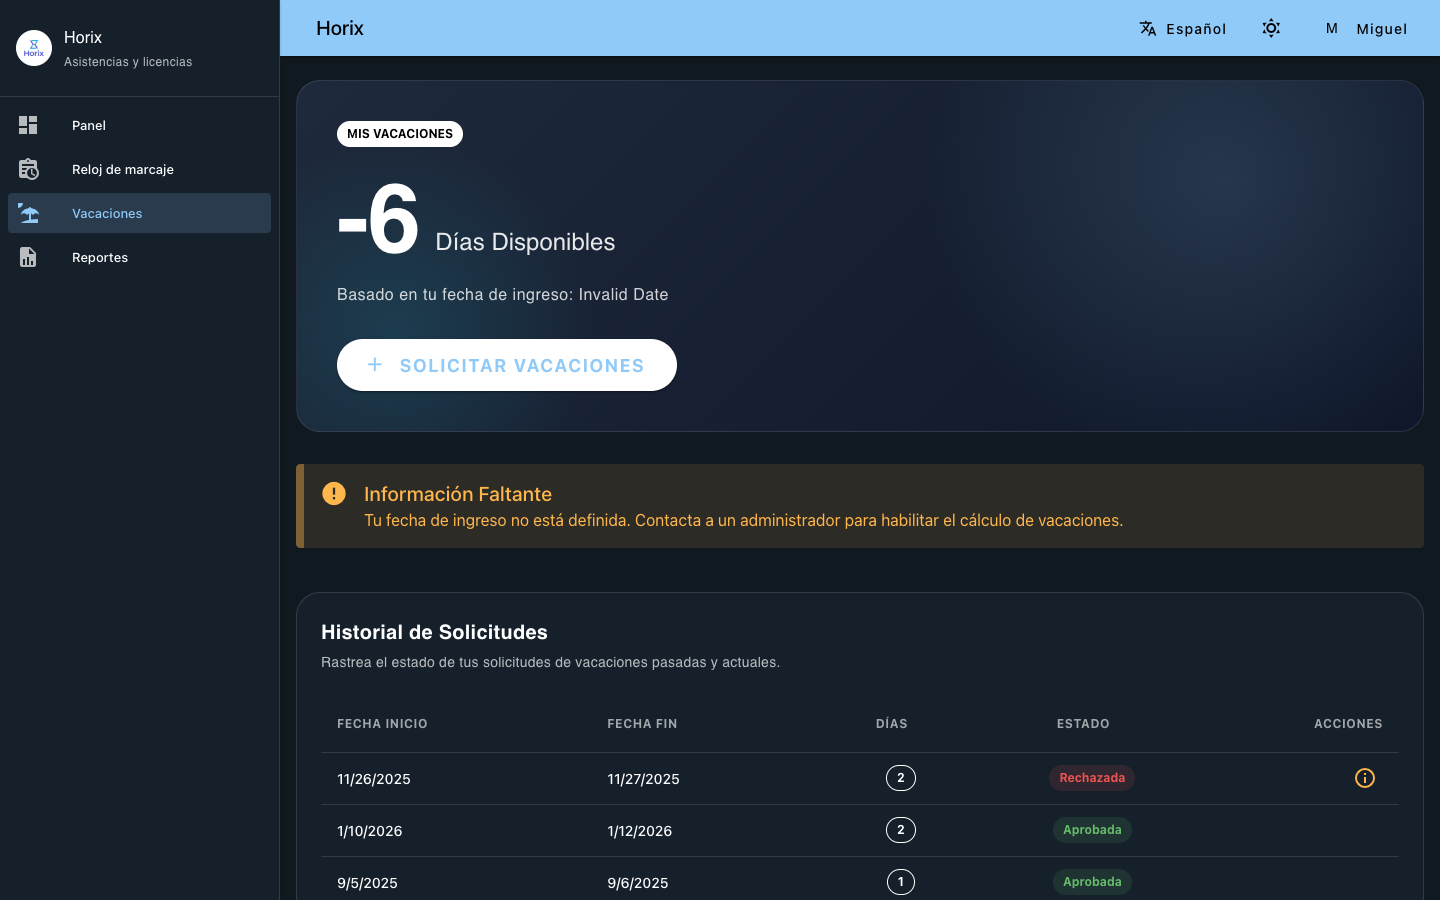Open info icon for the rejected request
This screenshot has width=1440, height=900.
[x=1364, y=778]
